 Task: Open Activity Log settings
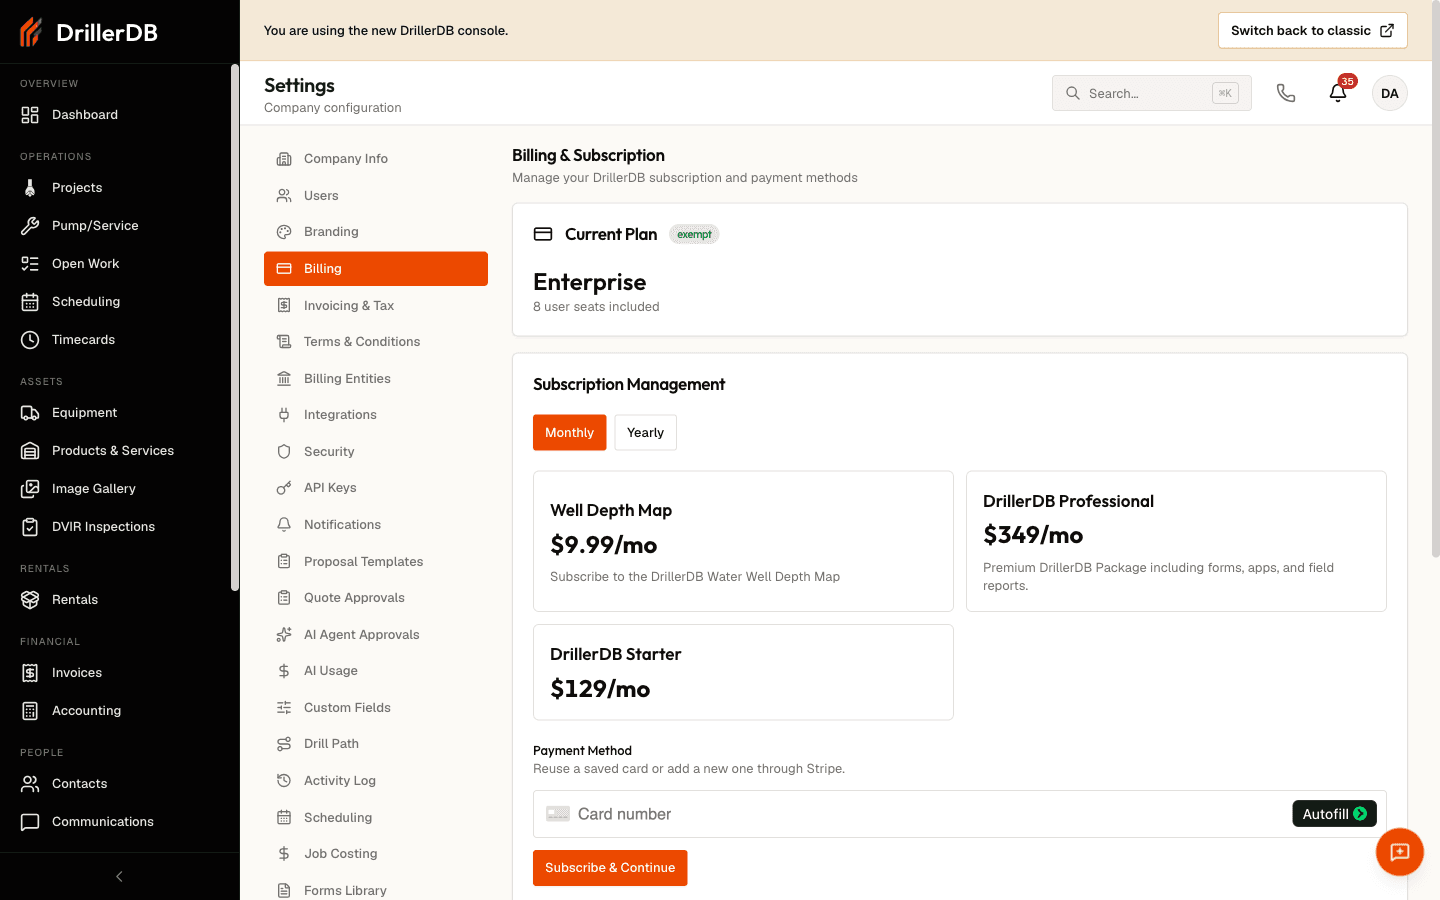click(376, 781)
